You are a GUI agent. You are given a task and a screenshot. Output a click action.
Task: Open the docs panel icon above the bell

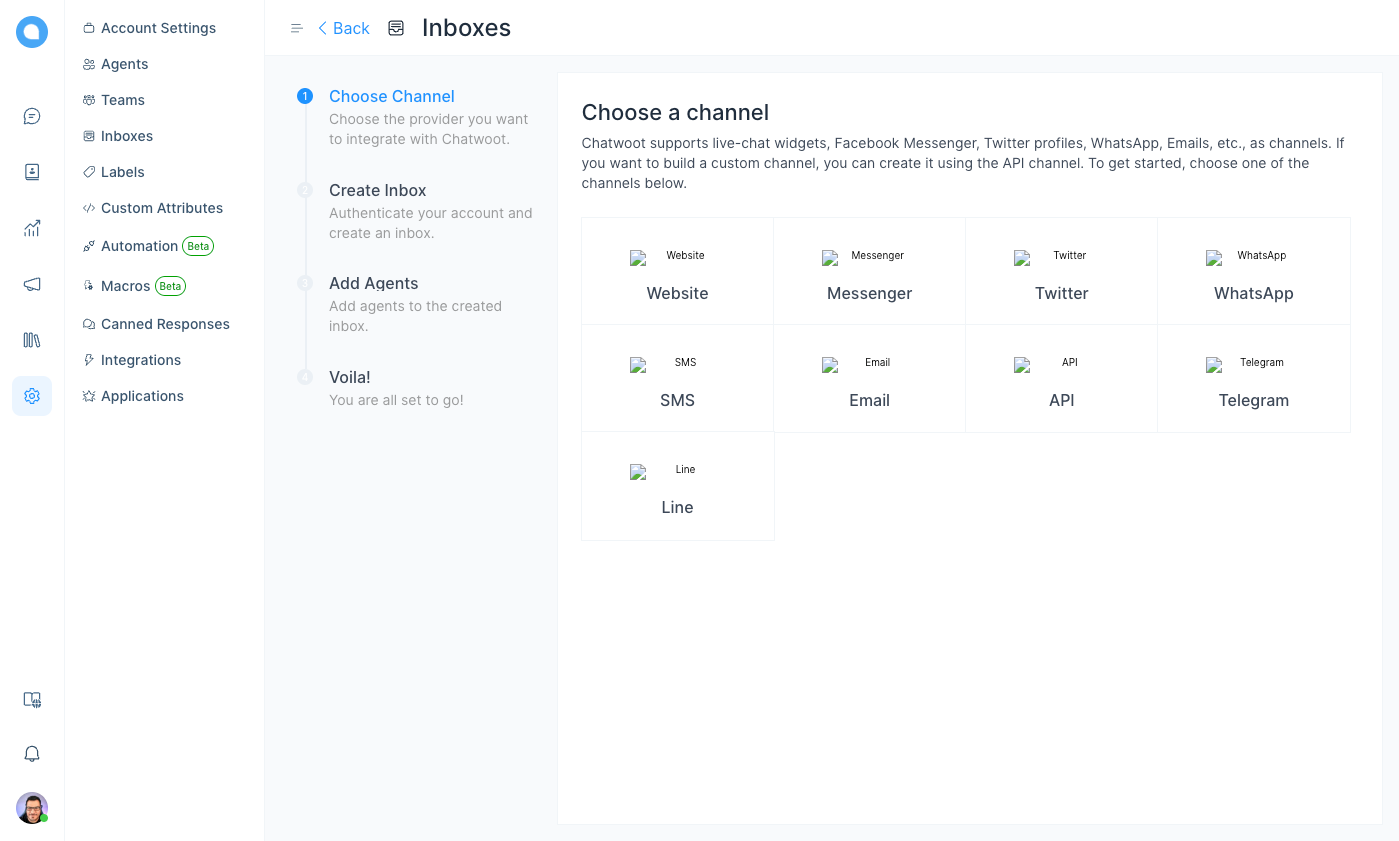click(31, 700)
